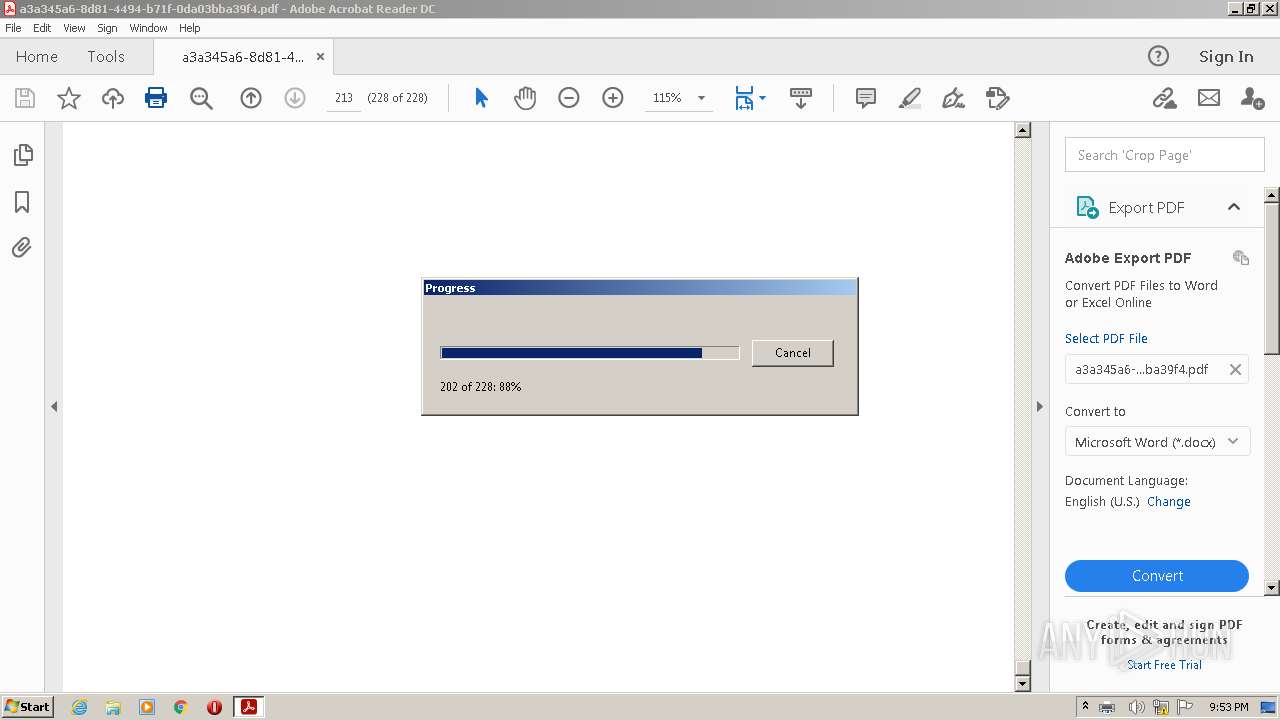Viewport: 1280px width, 720px height.
Task: Select the Highlight text tool
Action: click(x=910, y=98)
